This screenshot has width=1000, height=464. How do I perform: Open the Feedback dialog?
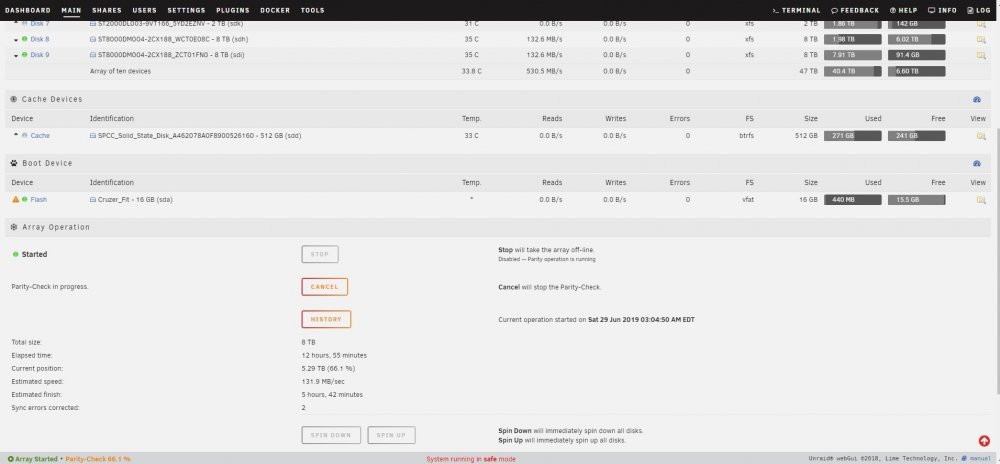pyautogui.click(x=855, y=10)
